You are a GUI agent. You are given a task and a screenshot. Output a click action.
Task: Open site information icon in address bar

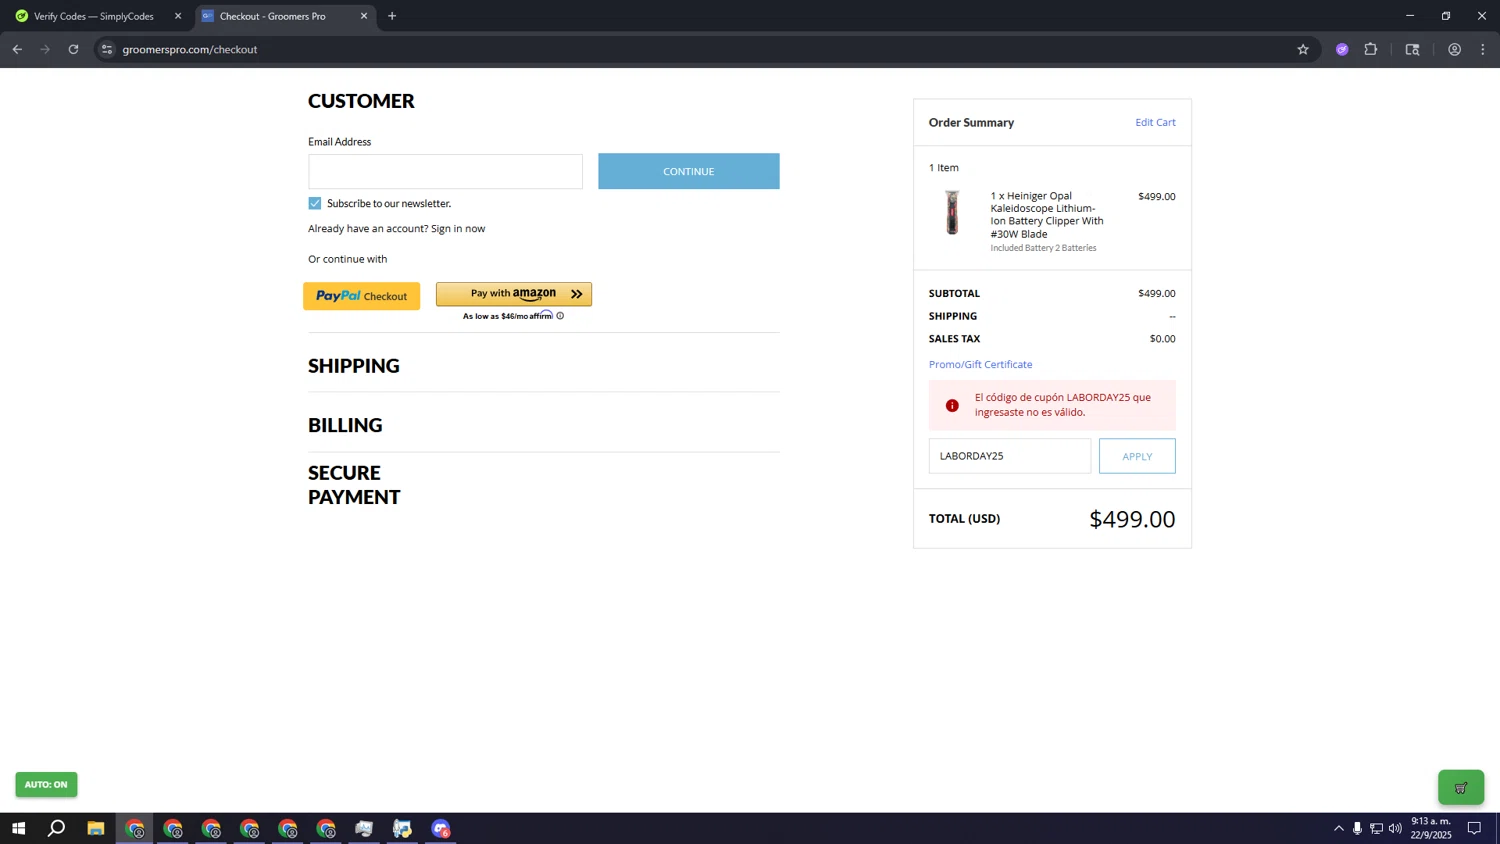(107, 49)
